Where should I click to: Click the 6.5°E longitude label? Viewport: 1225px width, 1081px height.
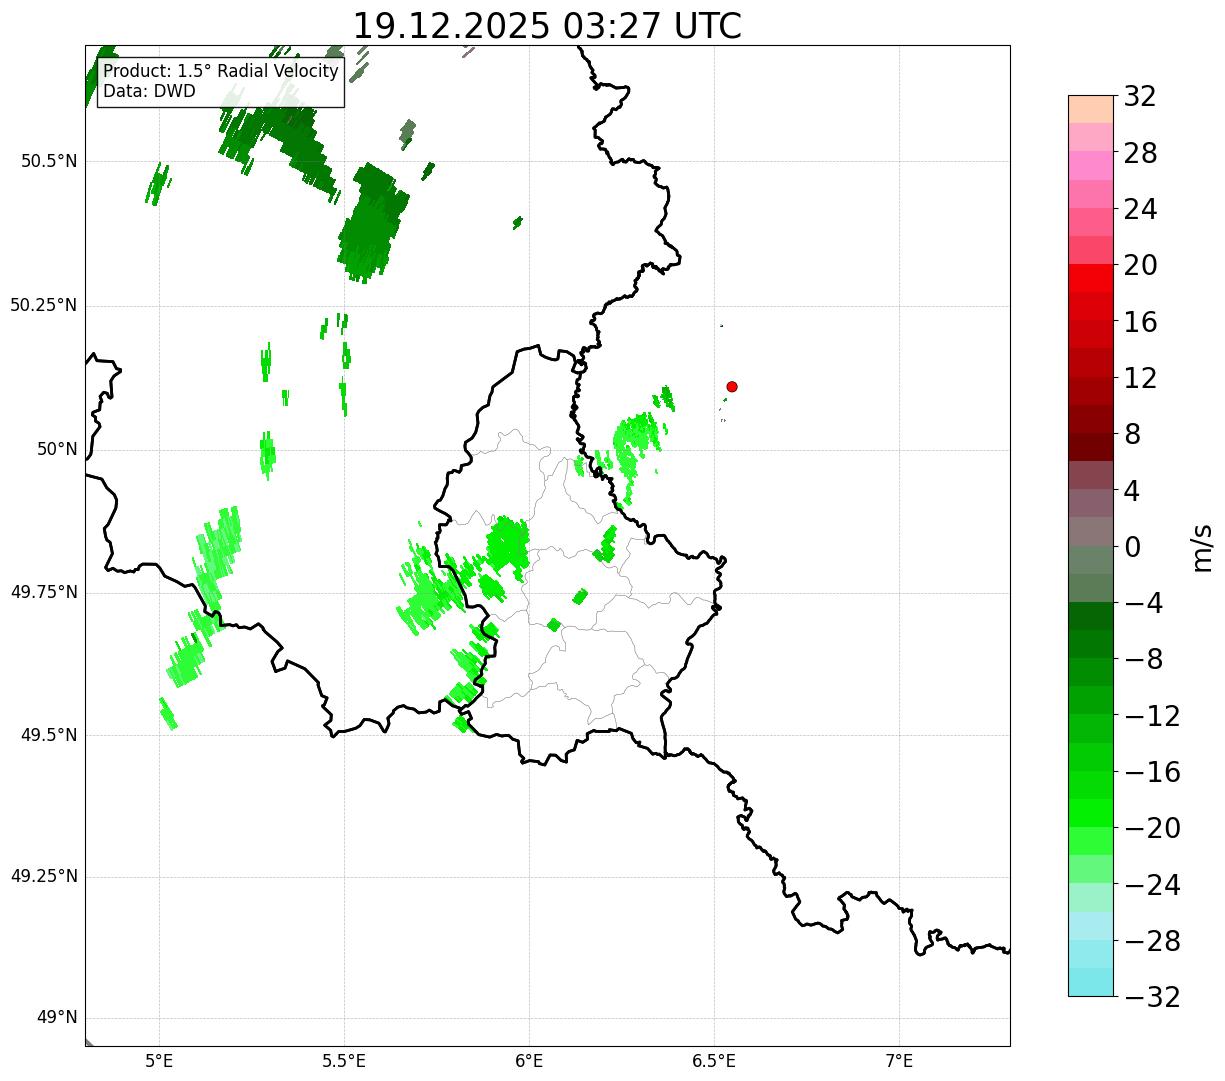point(714,1061)
